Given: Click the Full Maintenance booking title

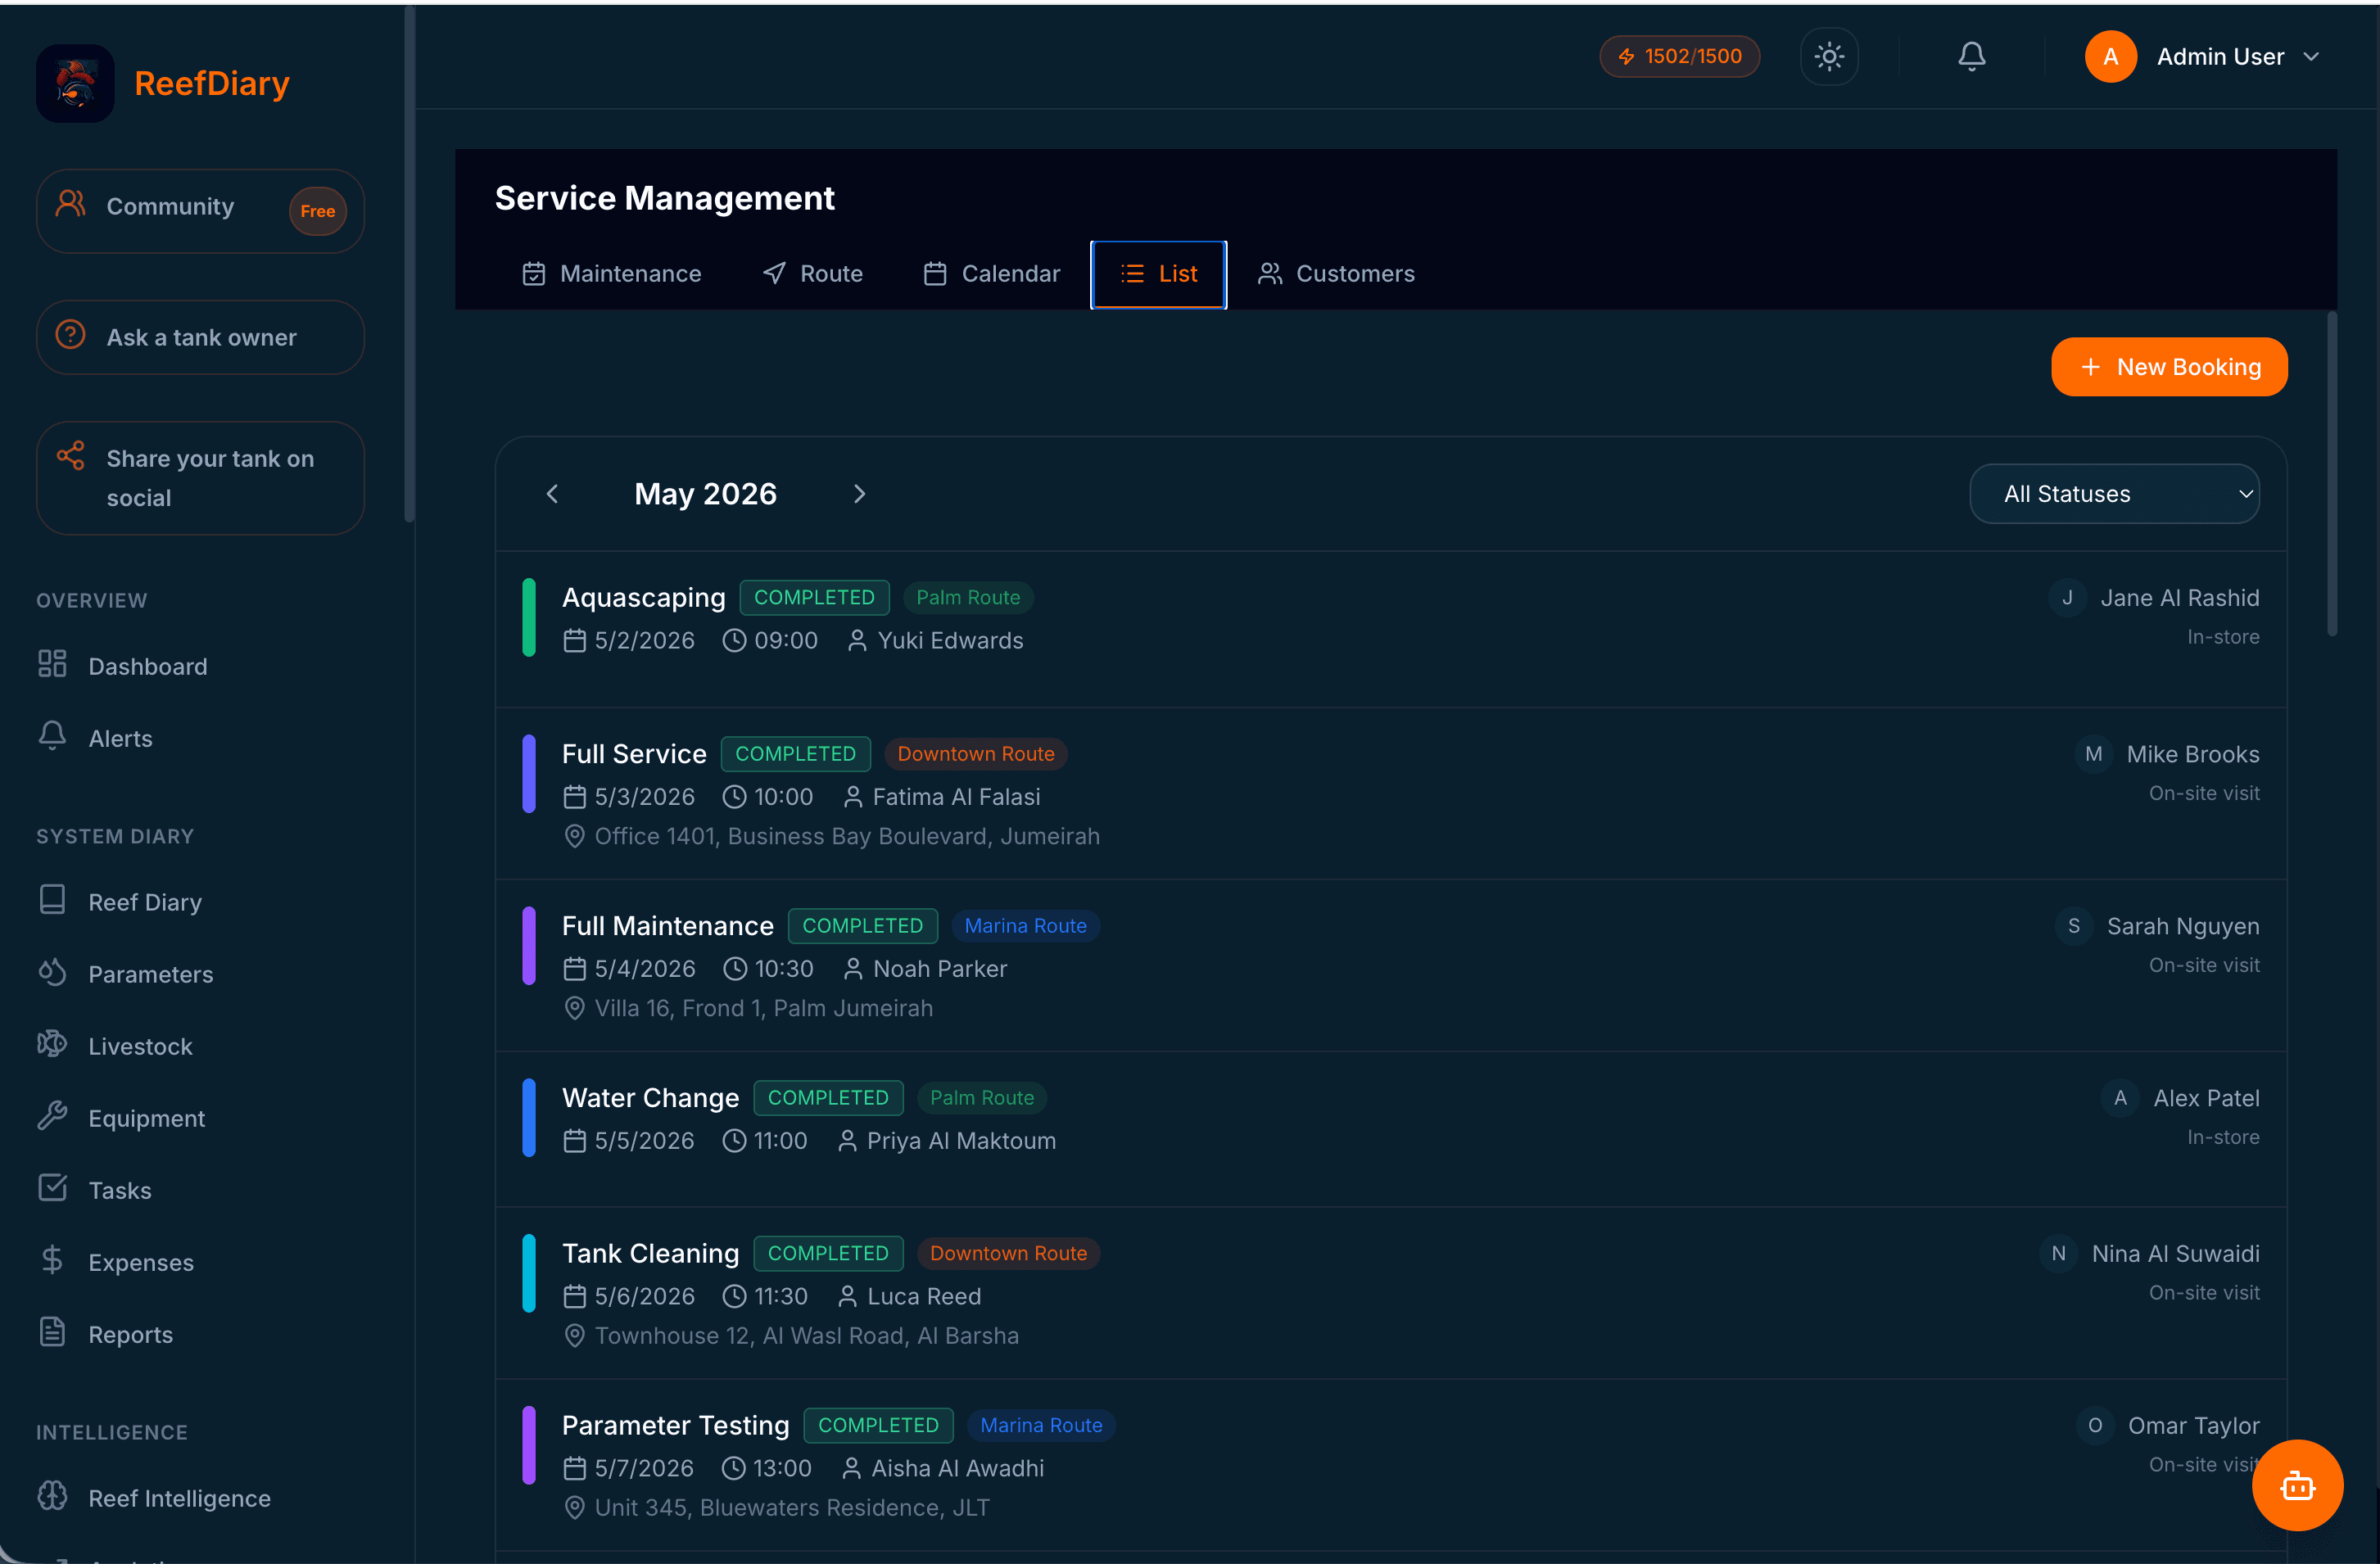Looking at the screenshot, I should [668, 926].
